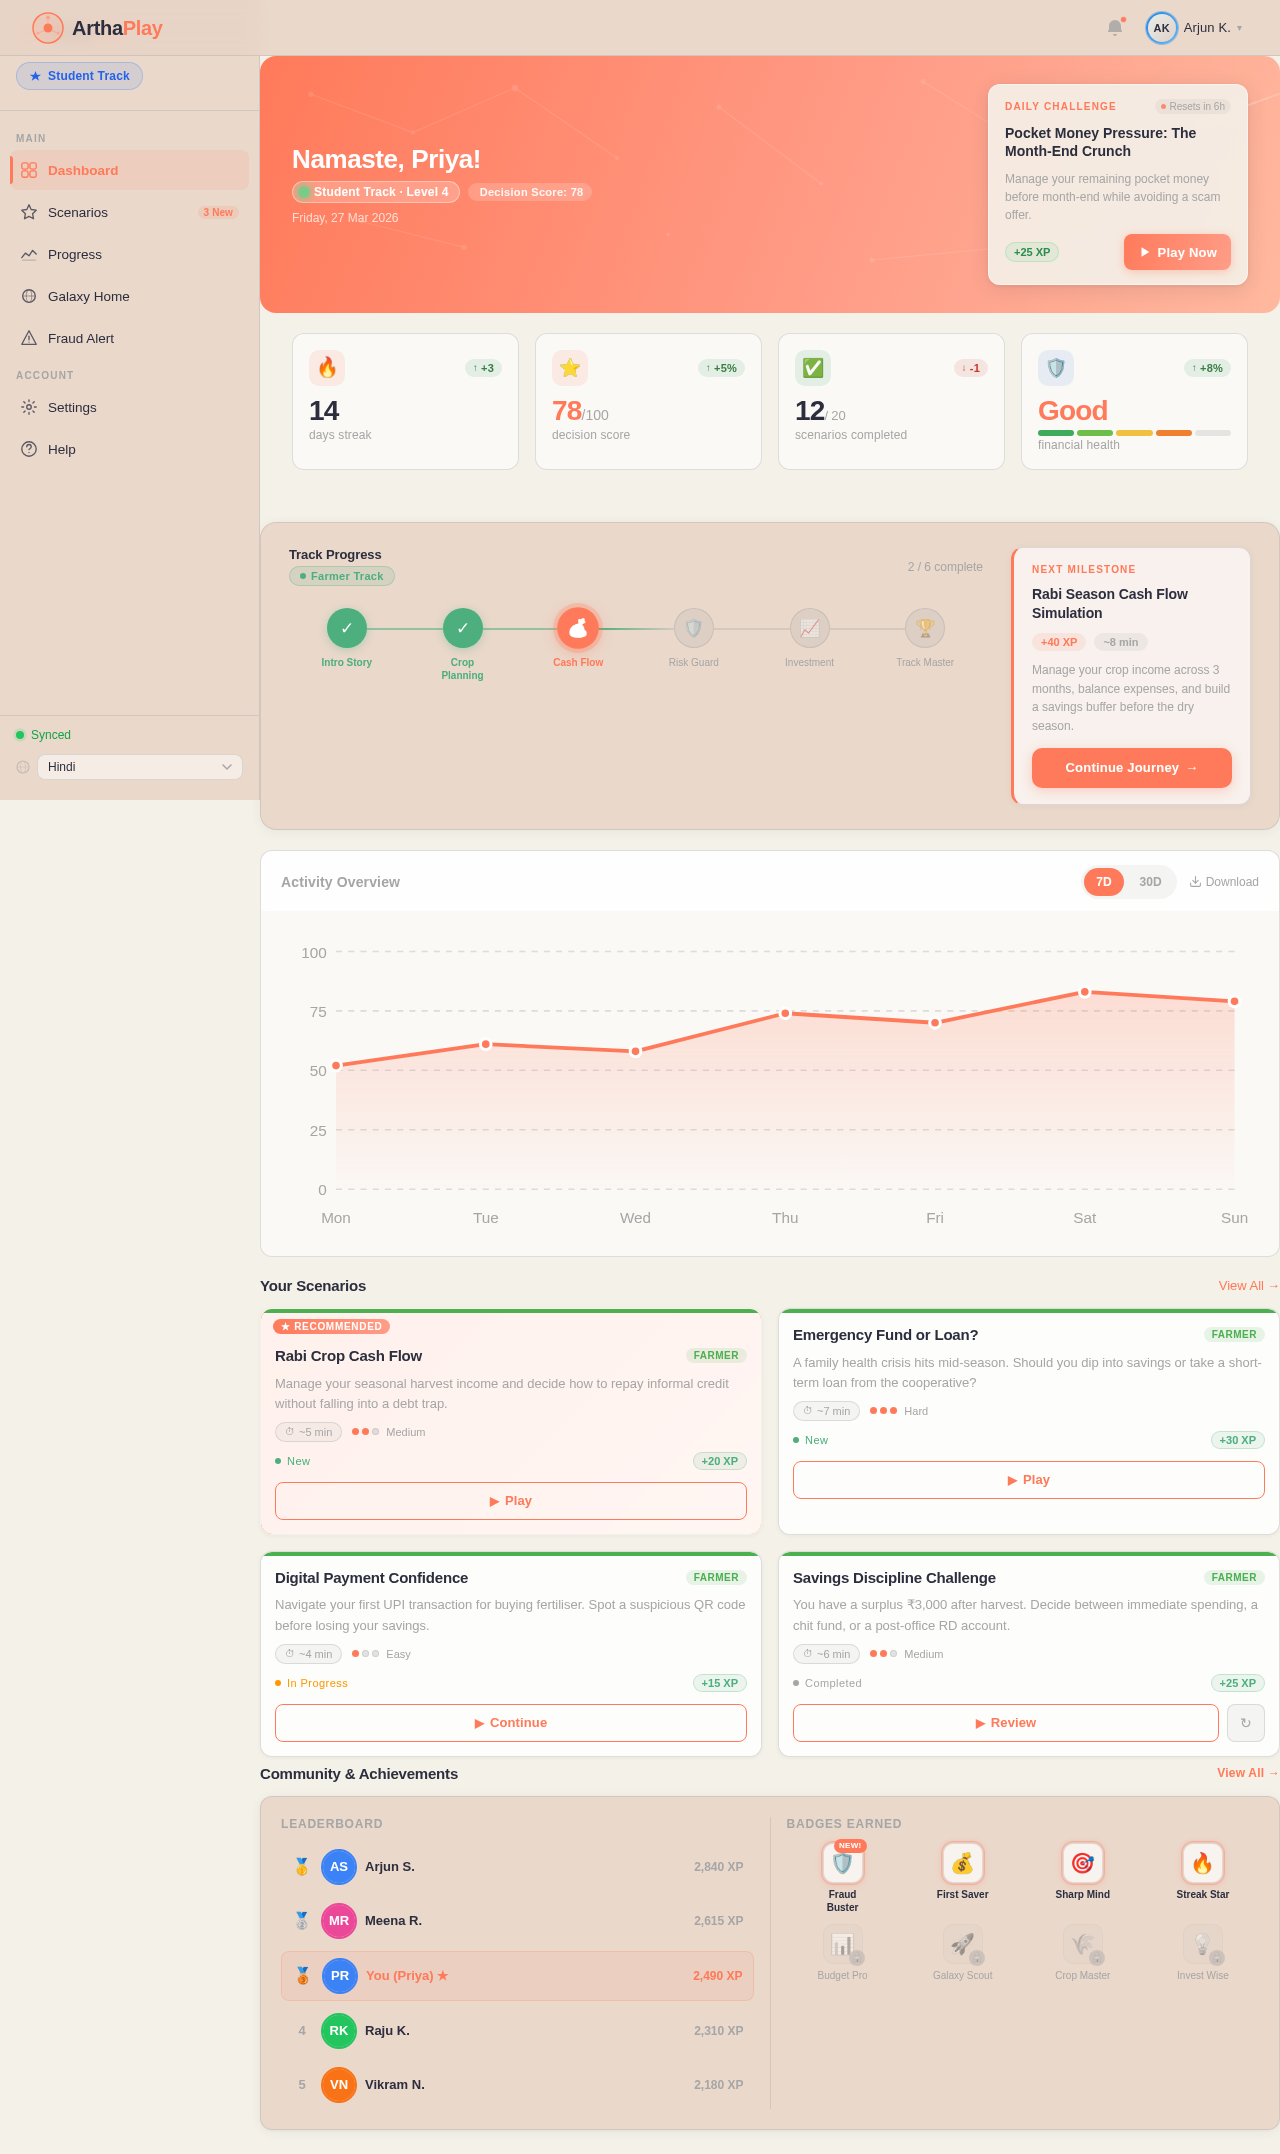Select the Crop Planning completed step

pyautogui.click(x=463, y=628)
